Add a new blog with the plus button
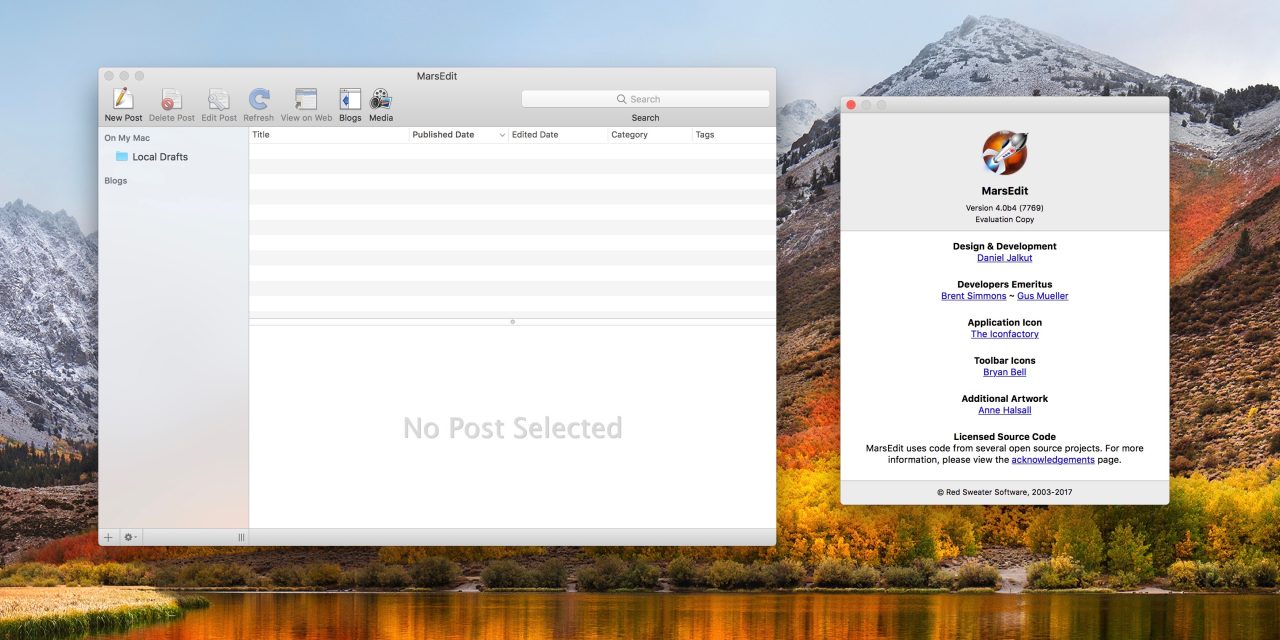1280x640 pixels. pos(108,537)
